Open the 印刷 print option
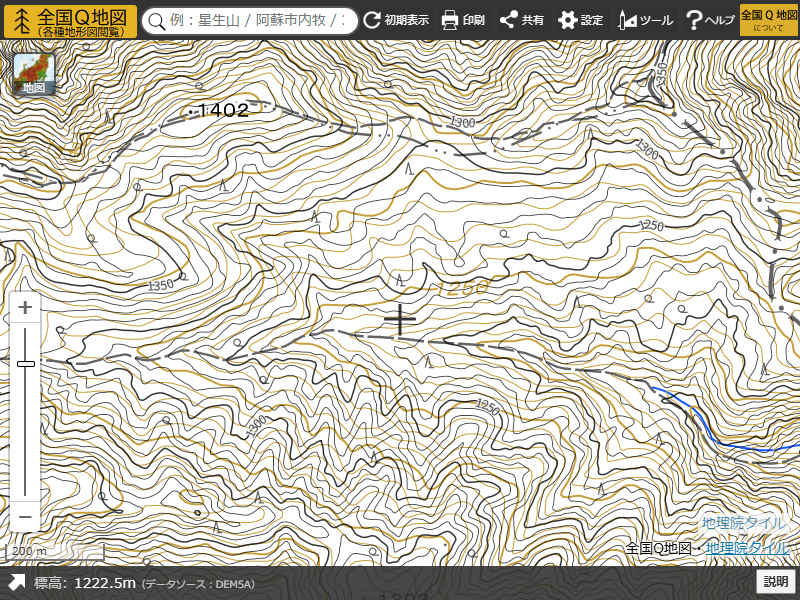This screenshot has height=600, width=800. pyautogui.click(x=463, y=20)
